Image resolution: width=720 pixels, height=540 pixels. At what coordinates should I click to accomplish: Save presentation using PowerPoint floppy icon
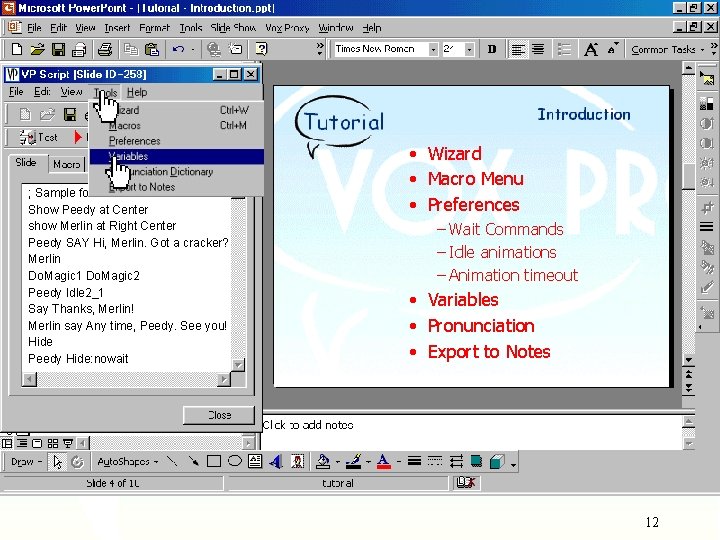58,49
